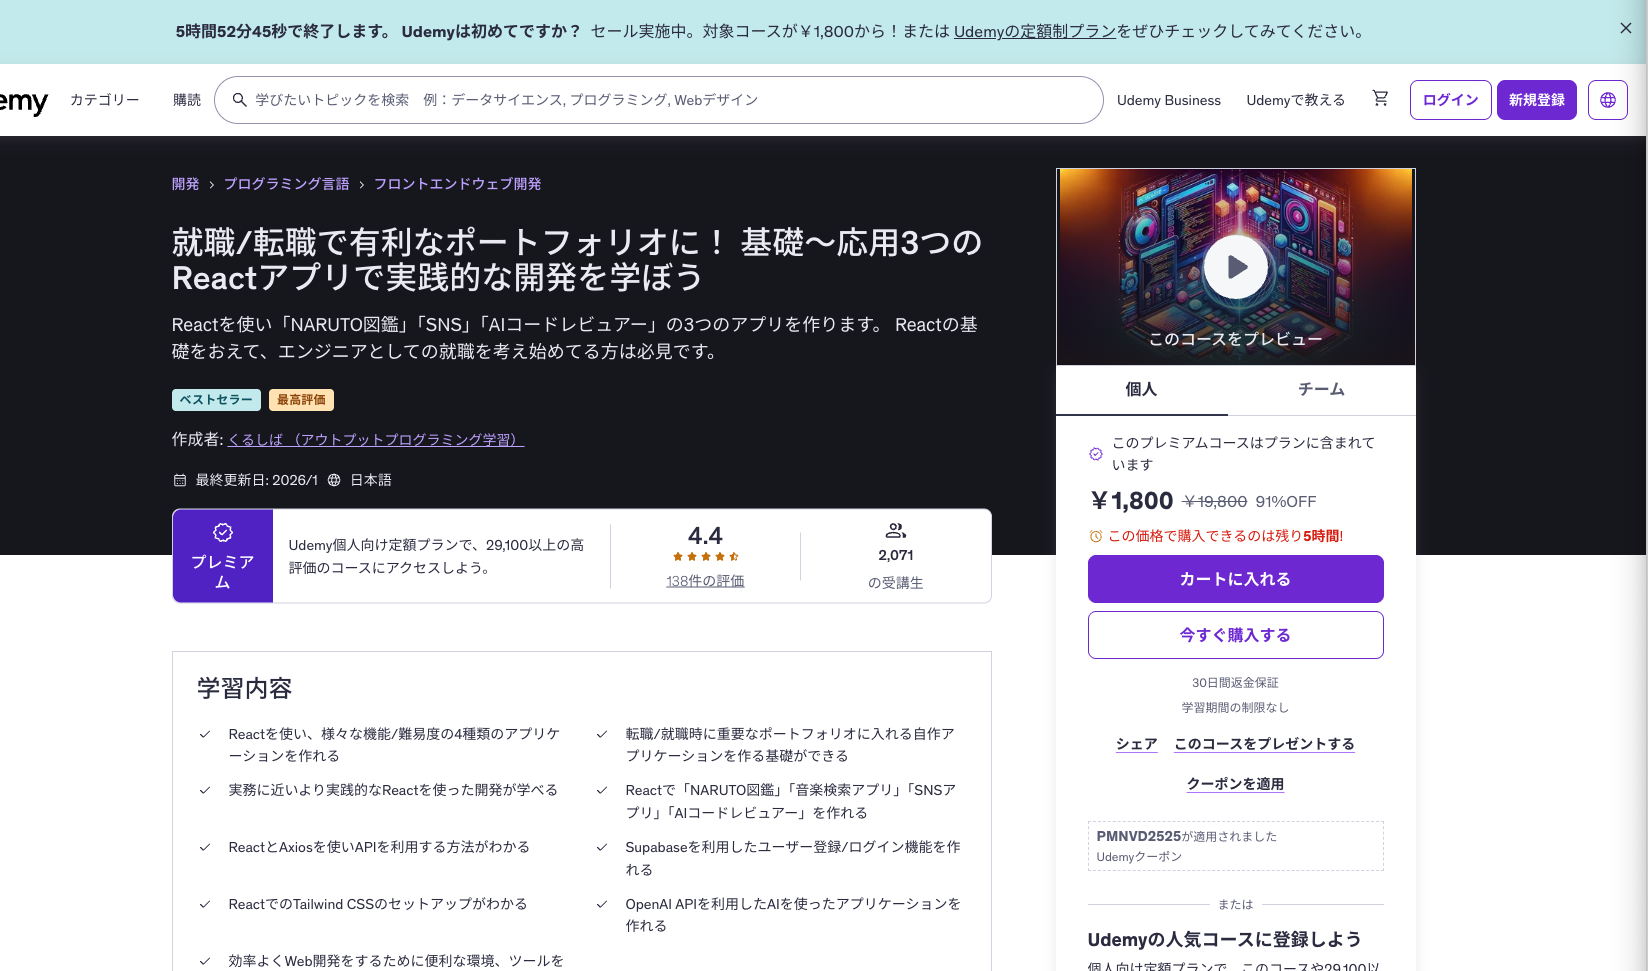
Task: Click the globe icon next to 日本語
Action: coord(334,480)
